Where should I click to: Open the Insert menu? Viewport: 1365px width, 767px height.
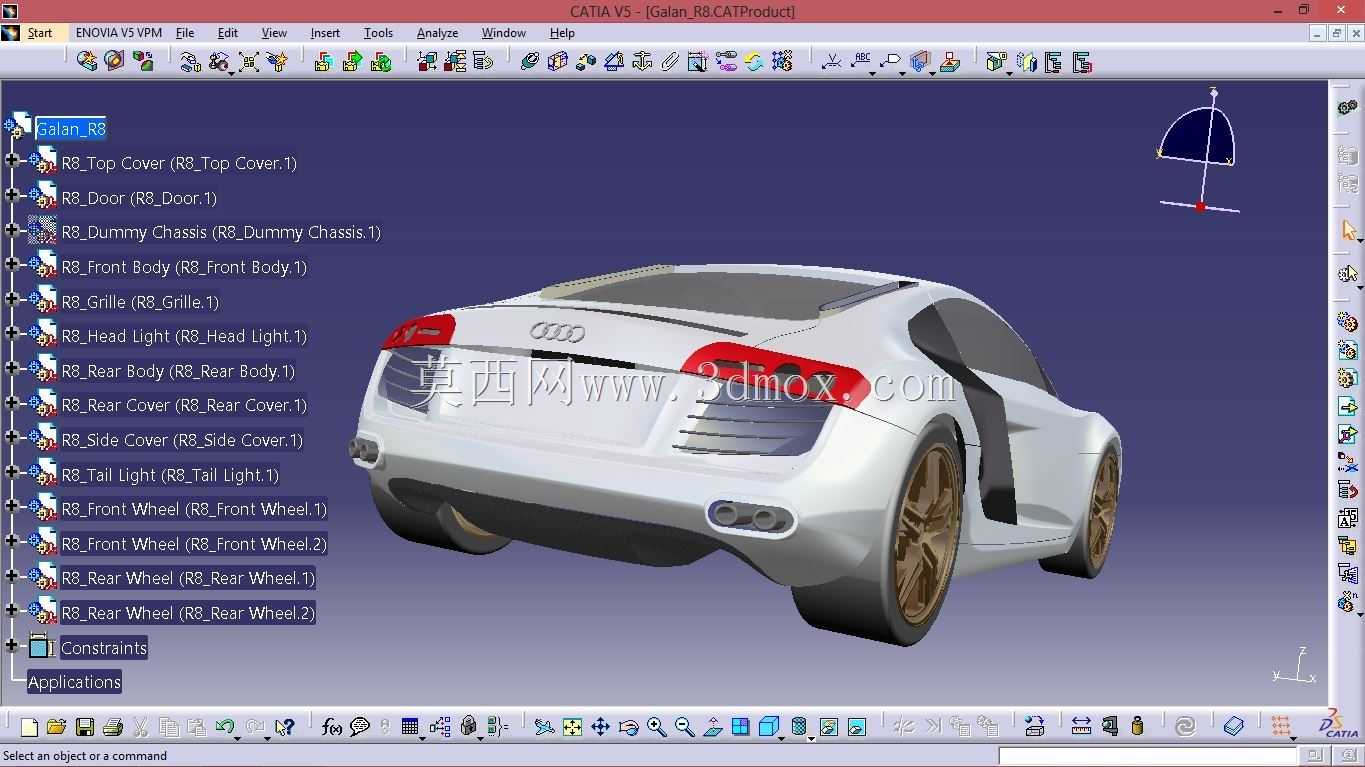click(325, 33)
